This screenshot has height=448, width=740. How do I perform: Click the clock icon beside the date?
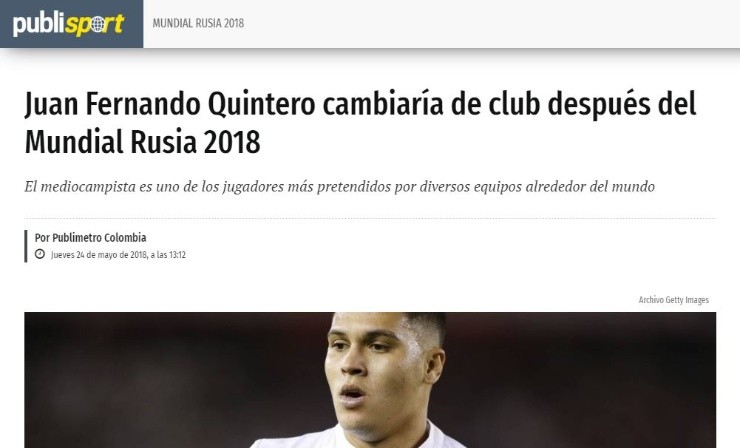click(x=40, y=254)
